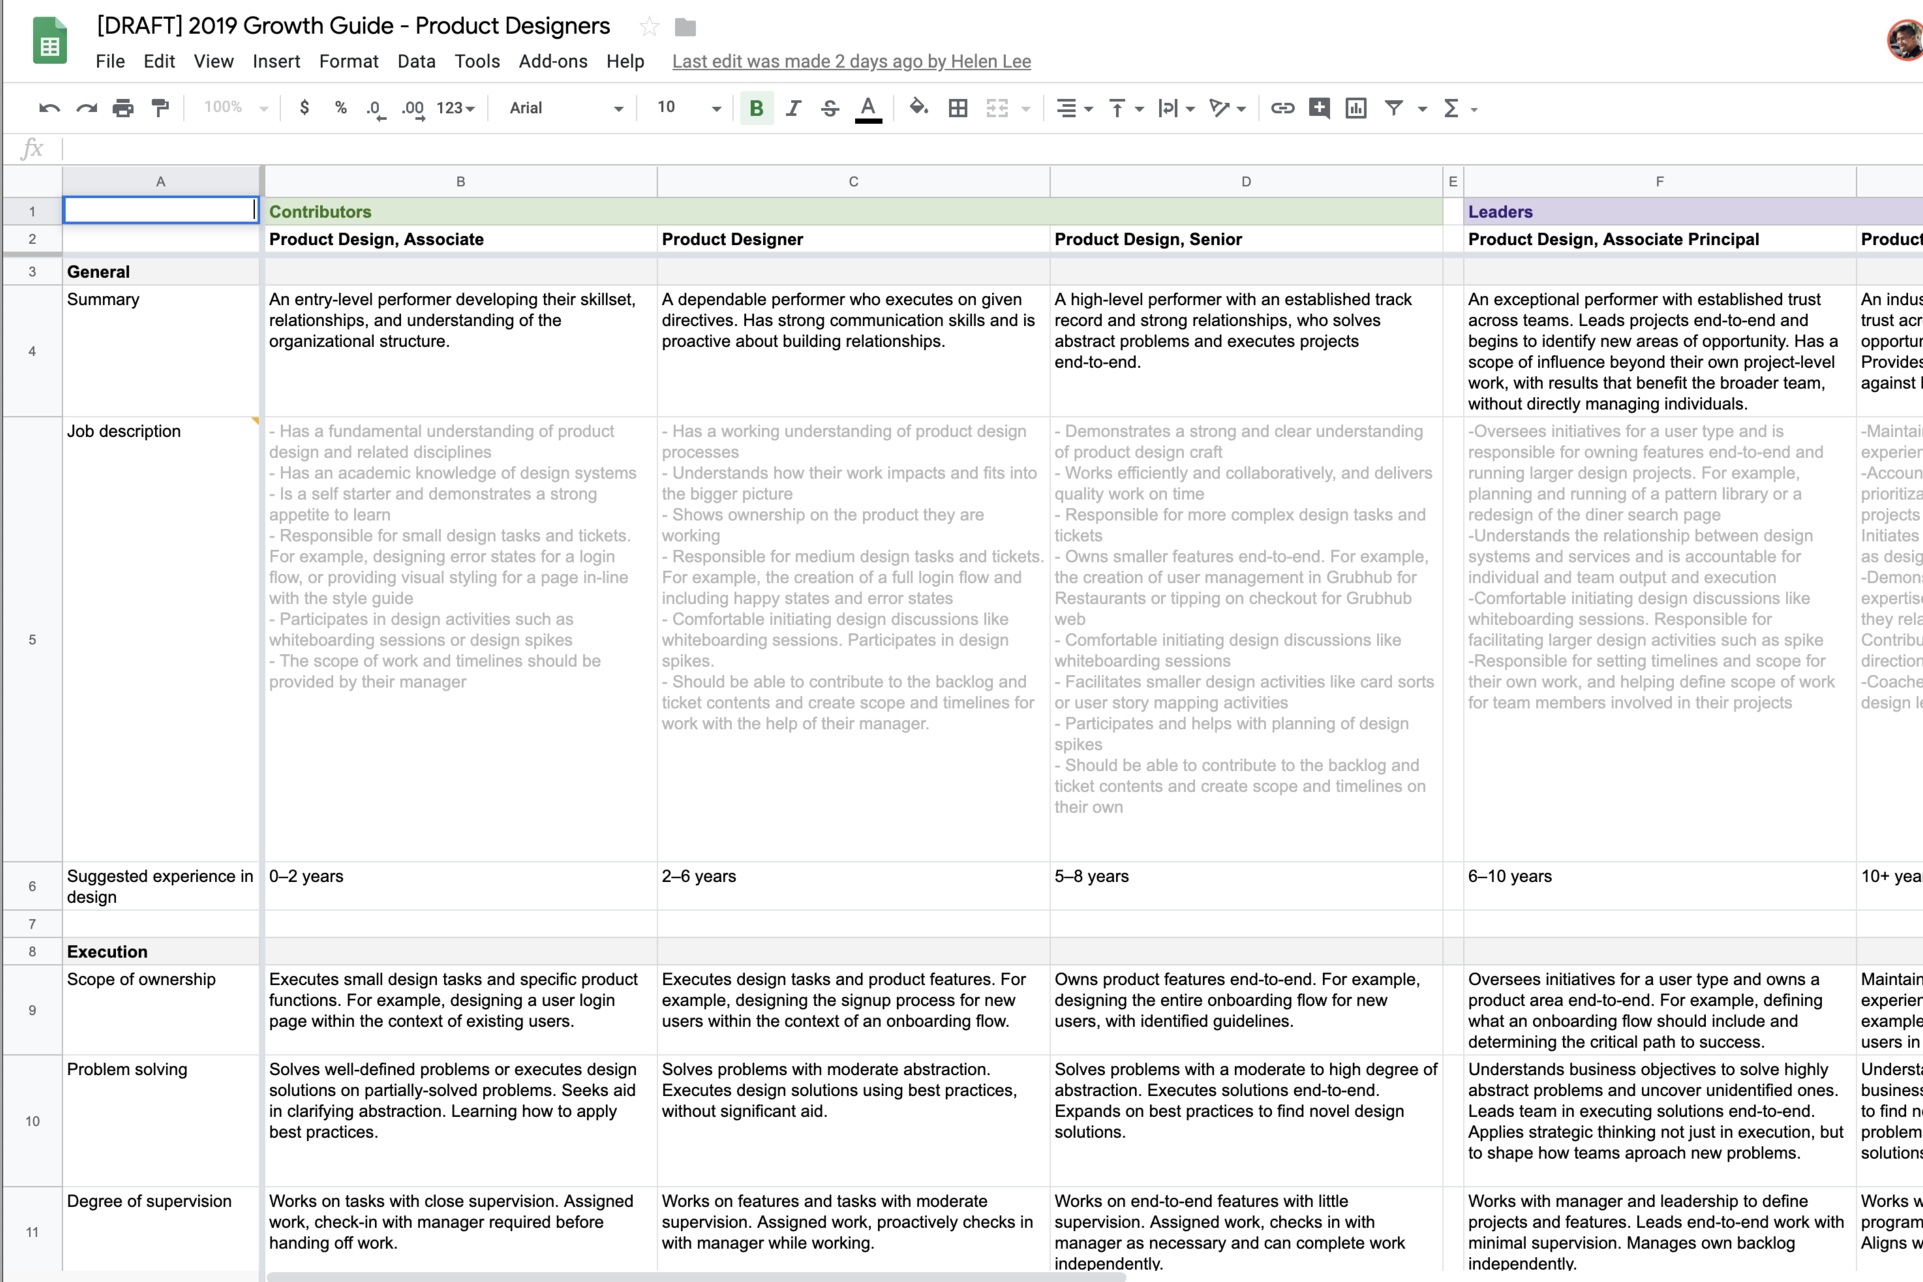Toggle bold formatting
The width and height of the screenshot is (1923, 1282).
(x=756, y=108)
